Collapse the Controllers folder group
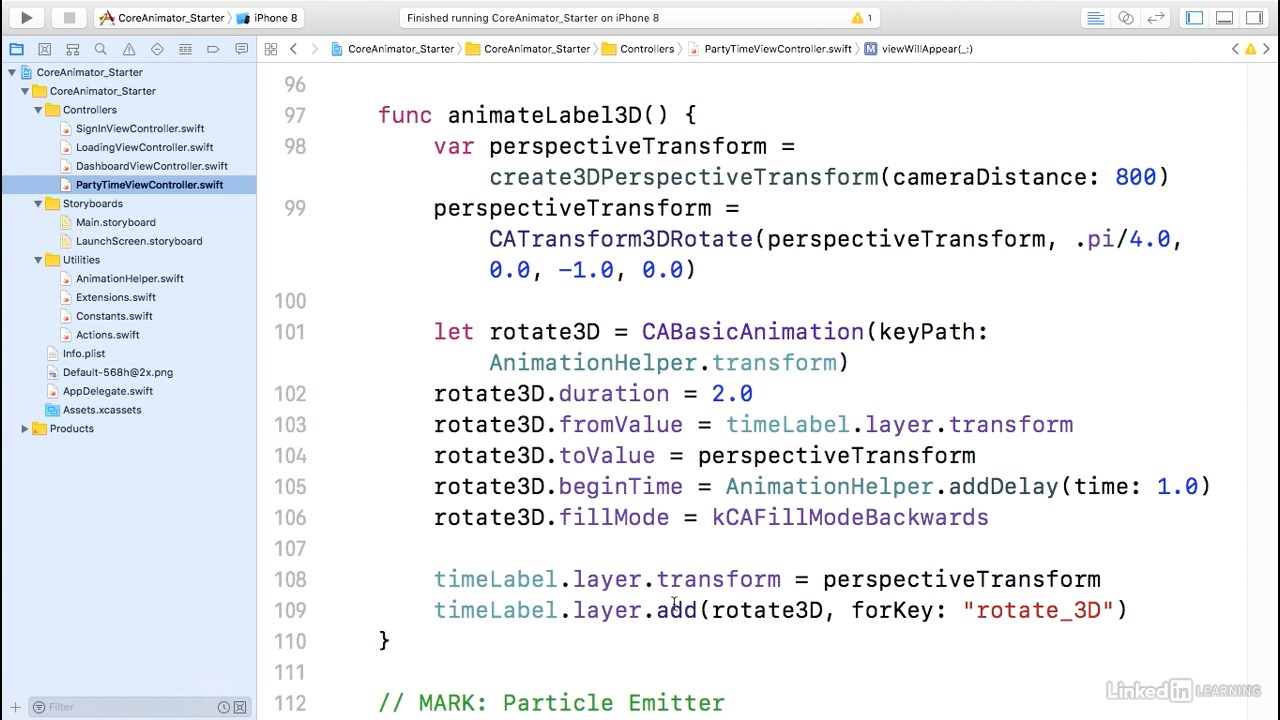The height and width of the screenshot is (720, 1280). 38,110
